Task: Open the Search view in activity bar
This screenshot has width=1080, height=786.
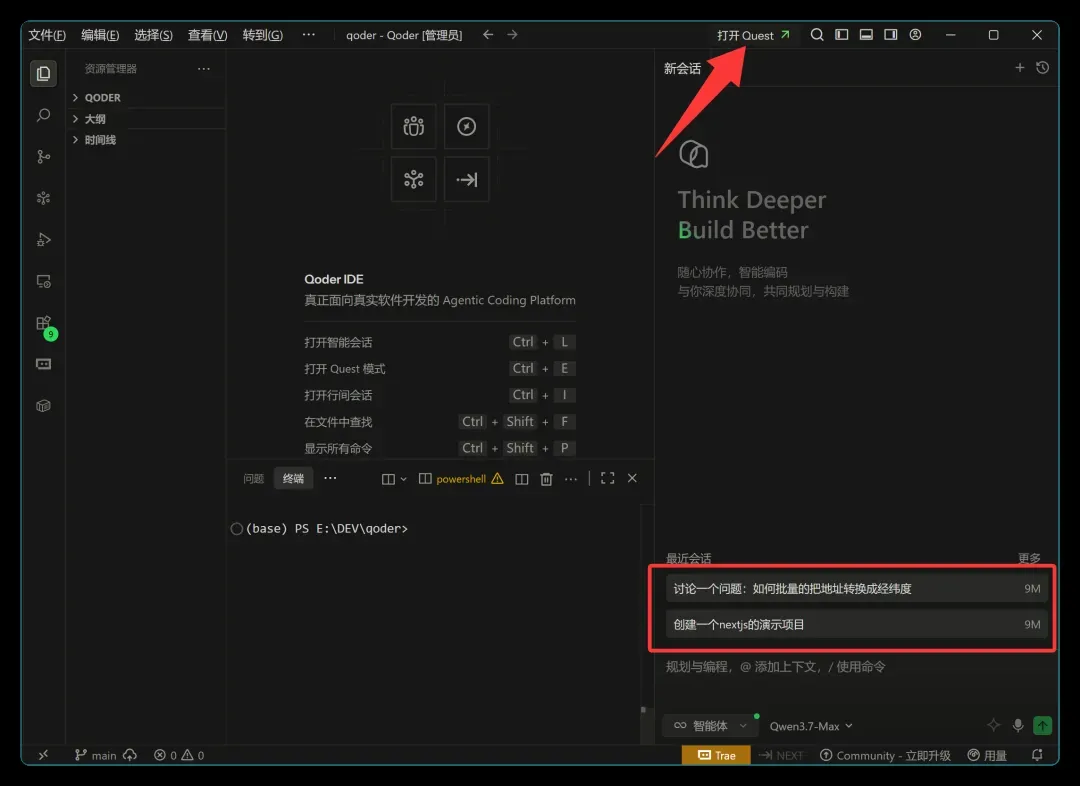Action: (43, 115)
